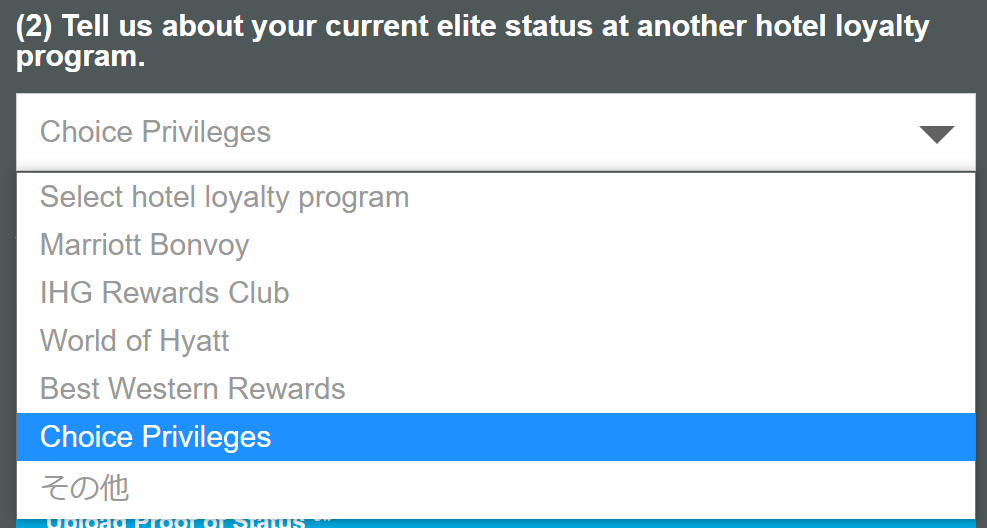
Task: Select the Best Western loyalty entry
Action: pos(193,389)
